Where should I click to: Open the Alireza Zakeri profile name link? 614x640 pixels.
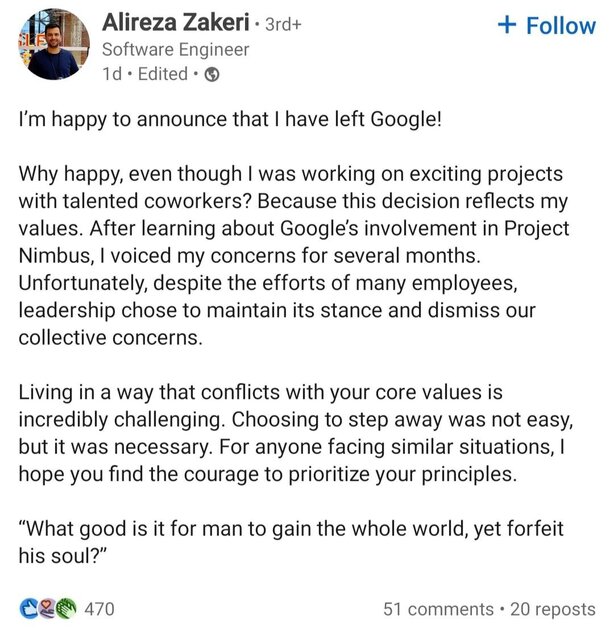(x=174, y=22)
